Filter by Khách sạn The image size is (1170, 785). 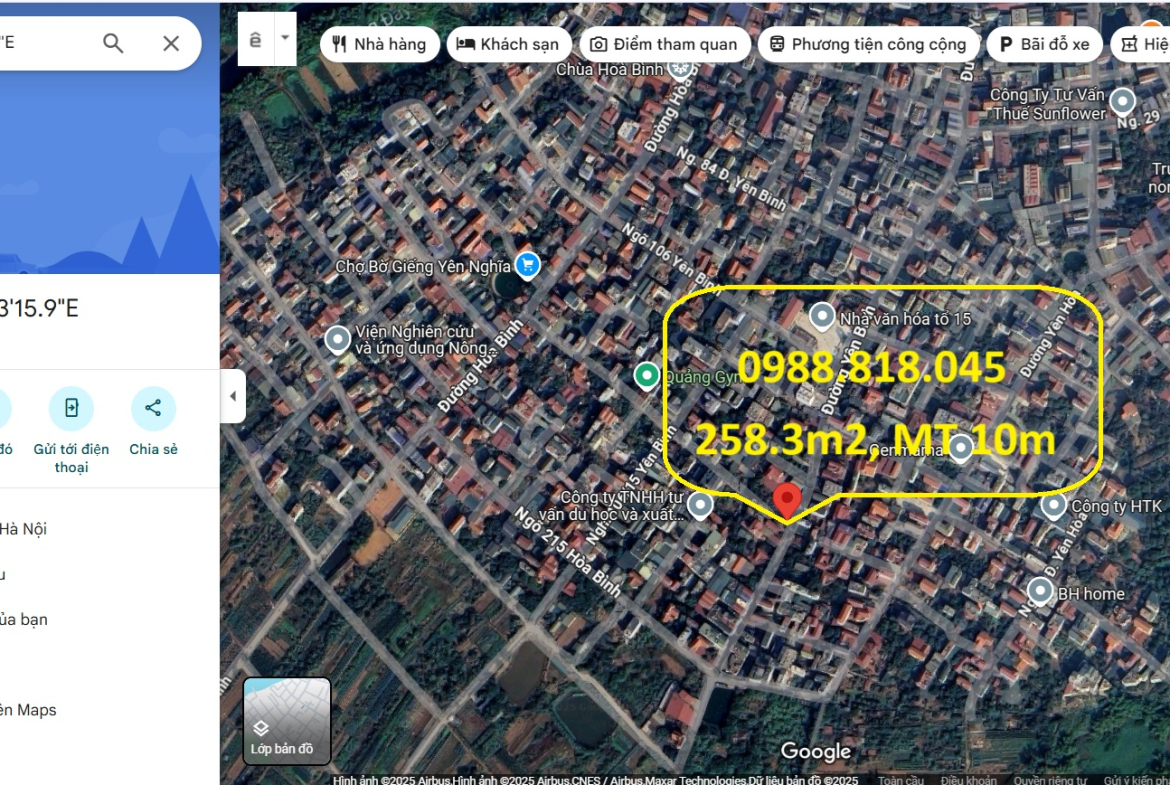508,44
